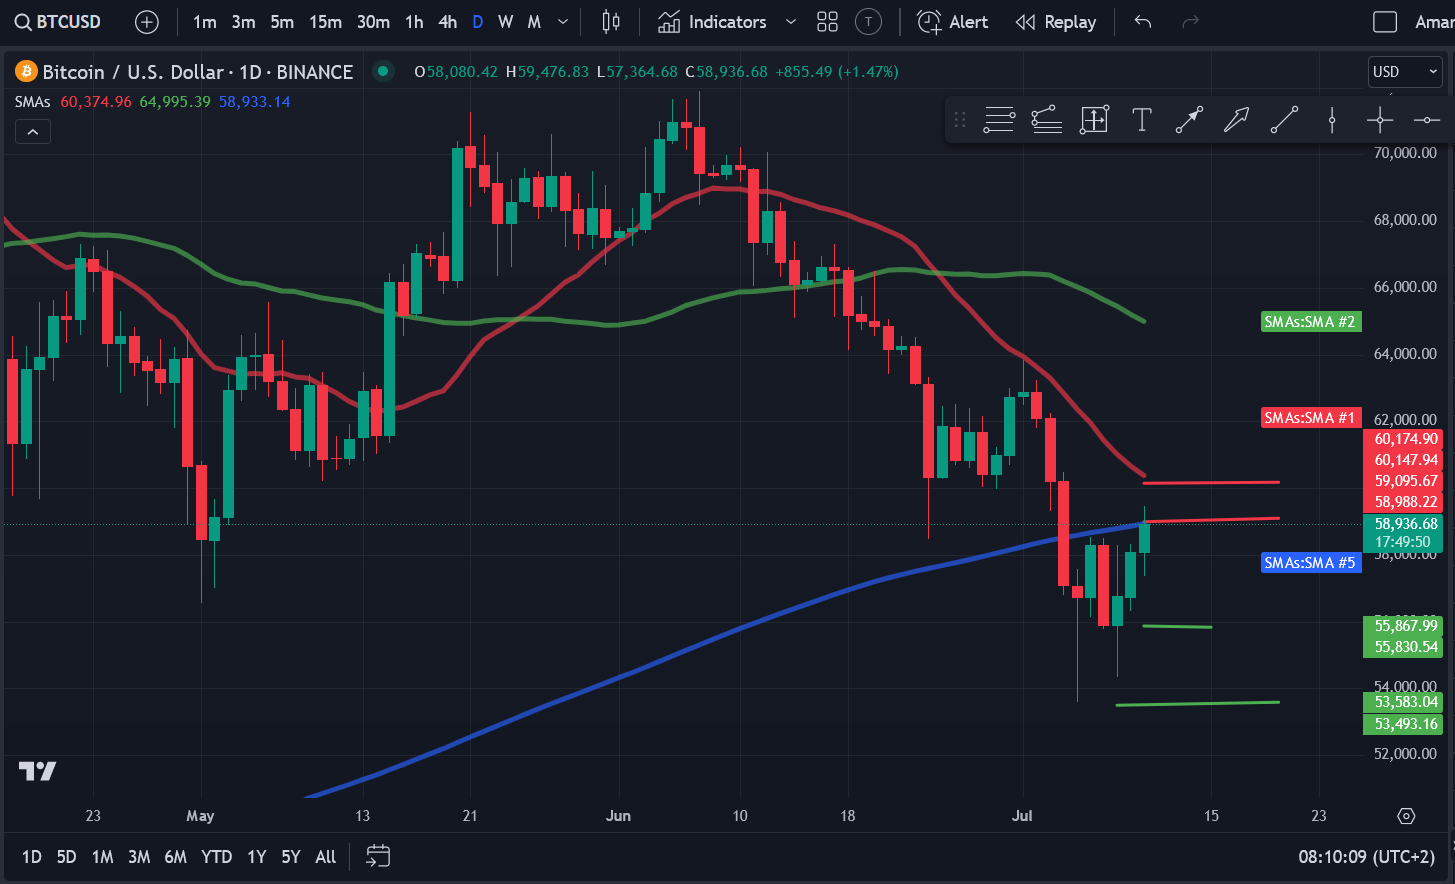The image size is (1455, 884).
Task: Open the indicator templates grid icon
Action: [827, 22]
